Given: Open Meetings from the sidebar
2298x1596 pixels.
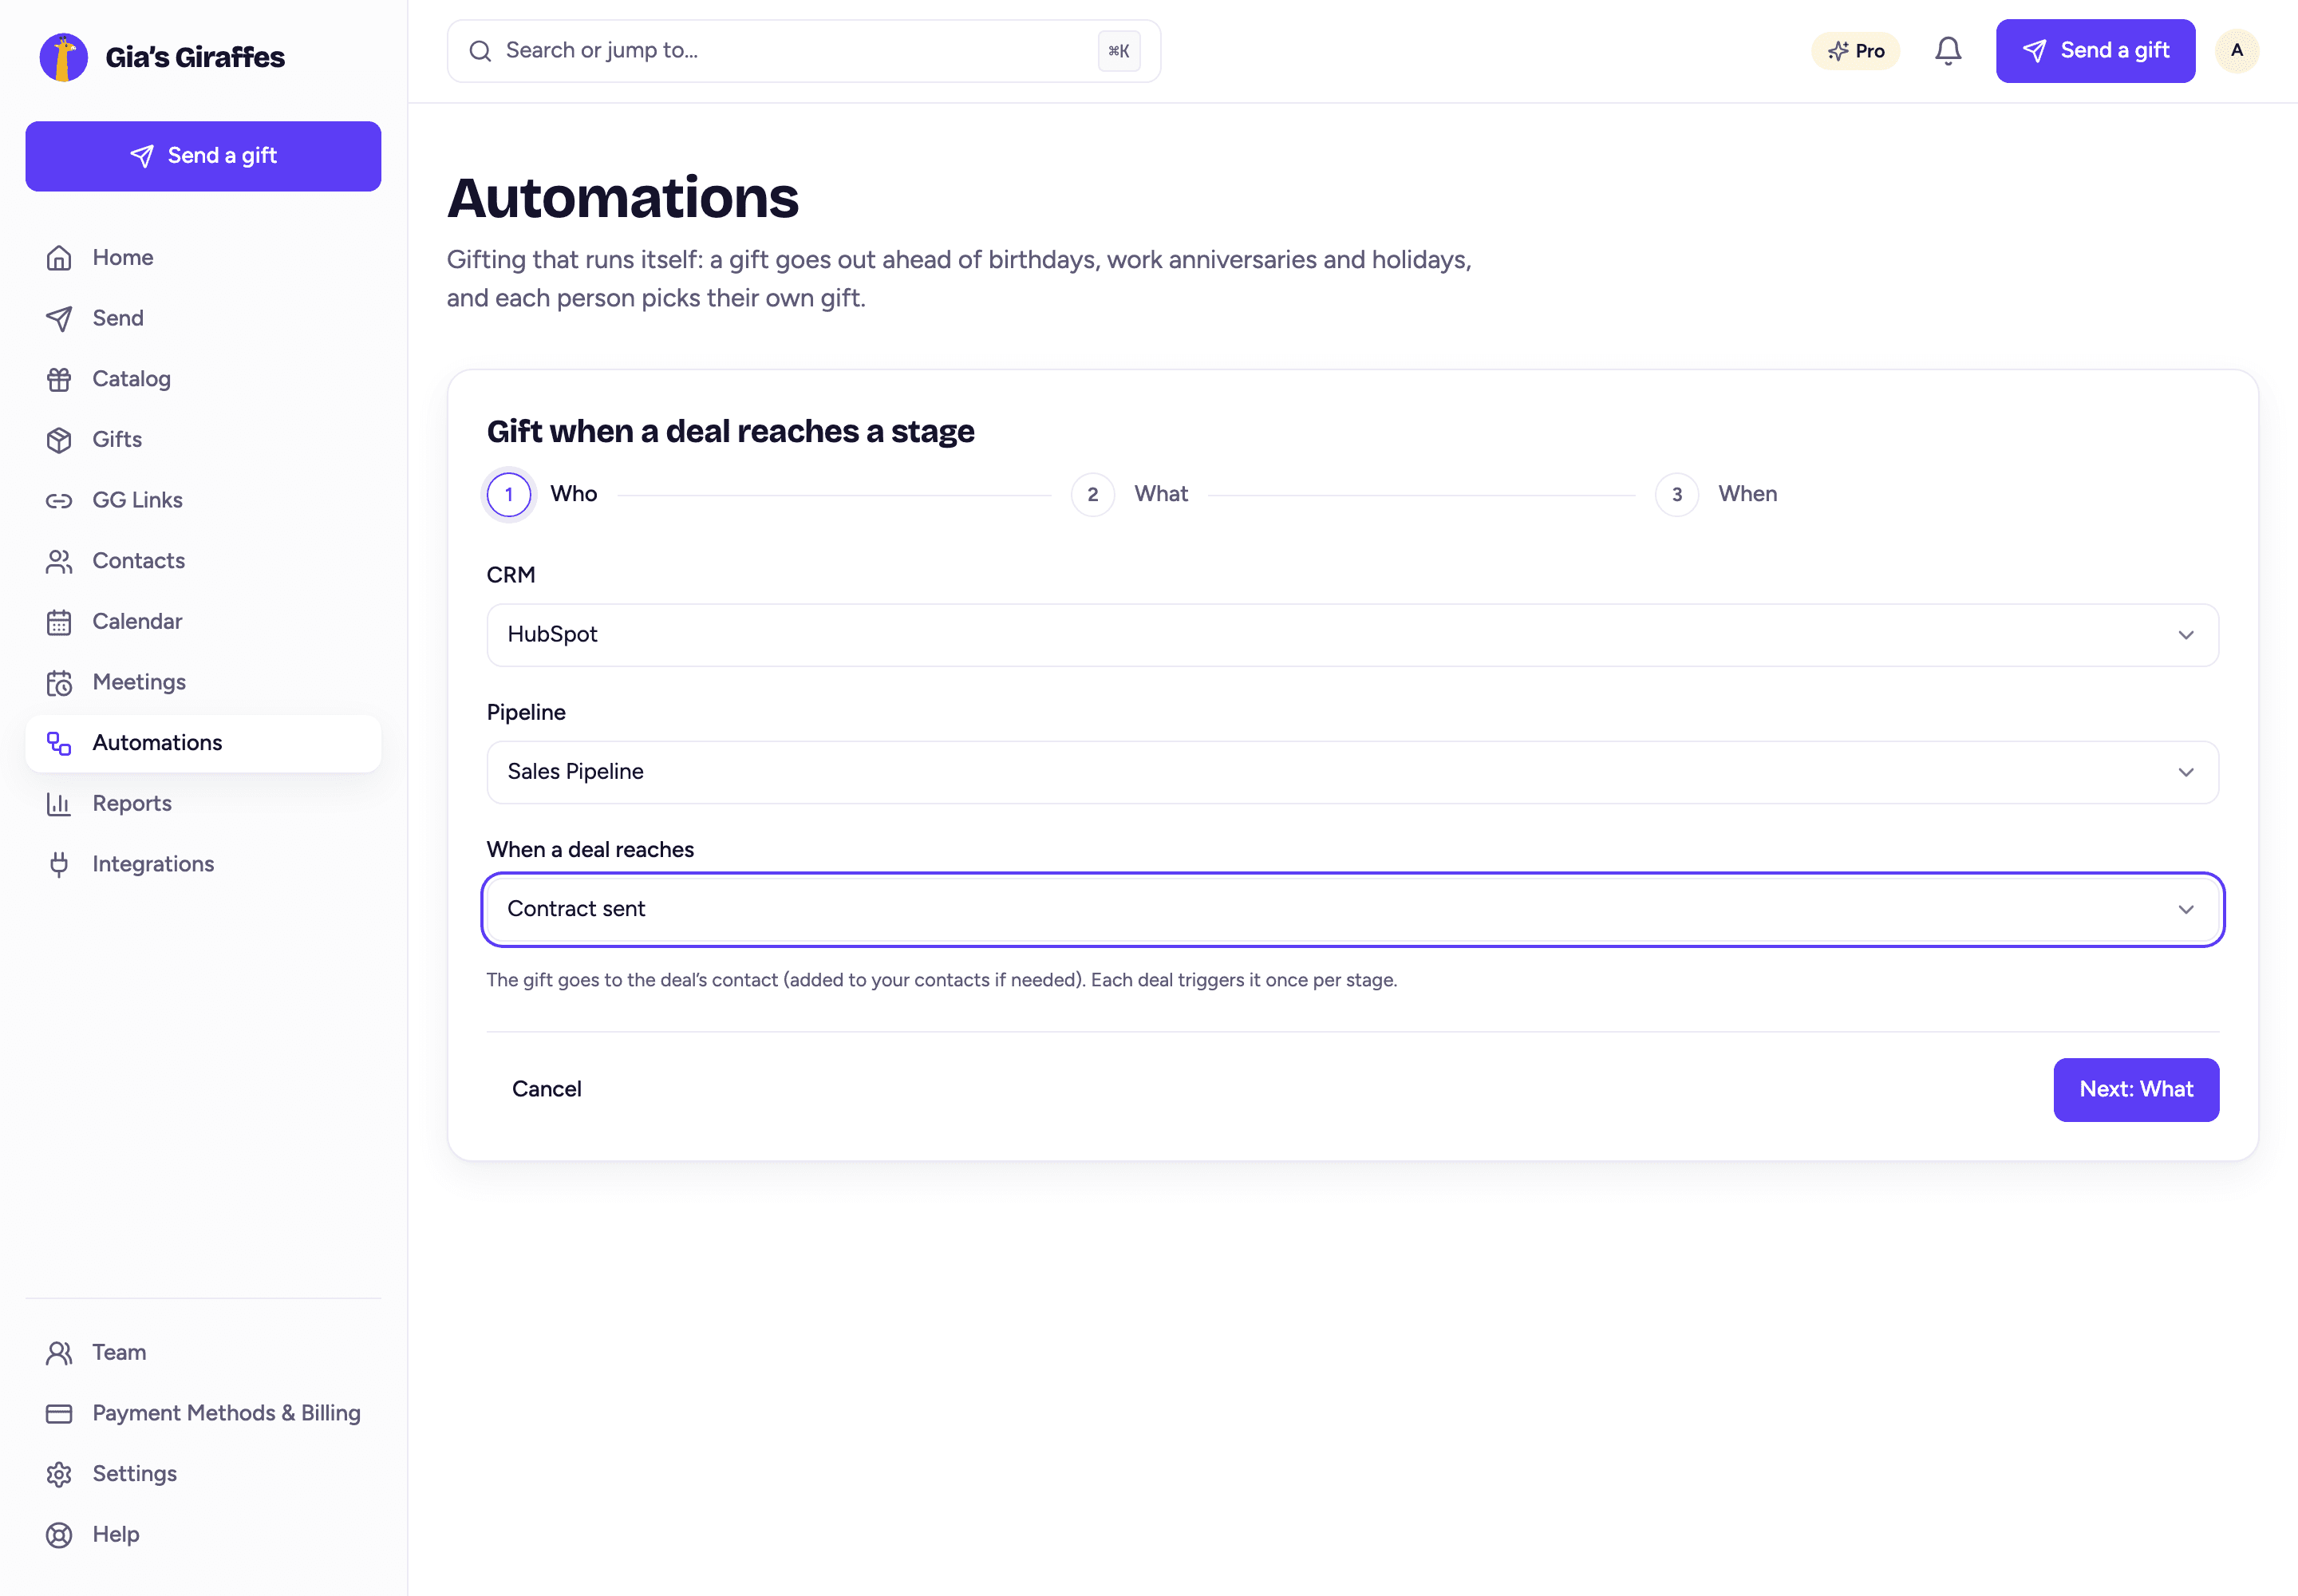Looking at the screenshot, I should 203,683.
